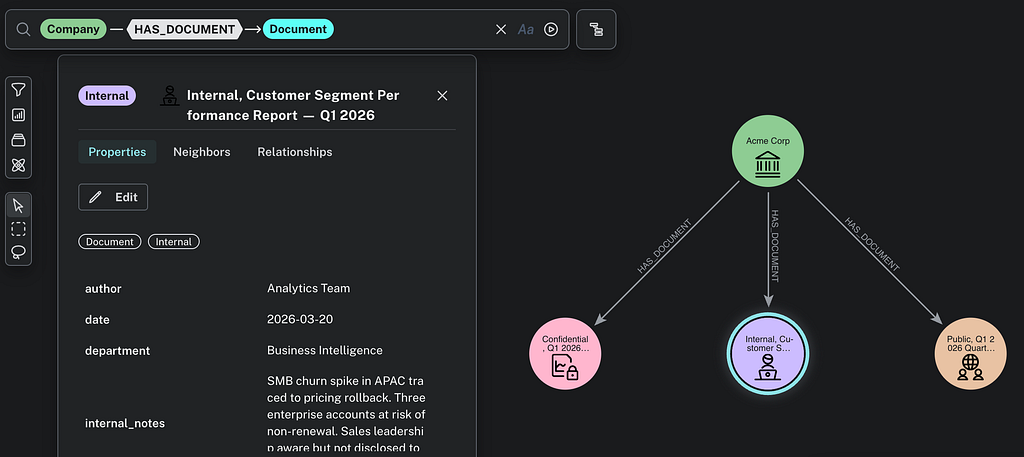Click the panel title Customer Segment Performance Report
Image resolution: width=1024 pixels, height=457 pixels.
click(293, 105)
